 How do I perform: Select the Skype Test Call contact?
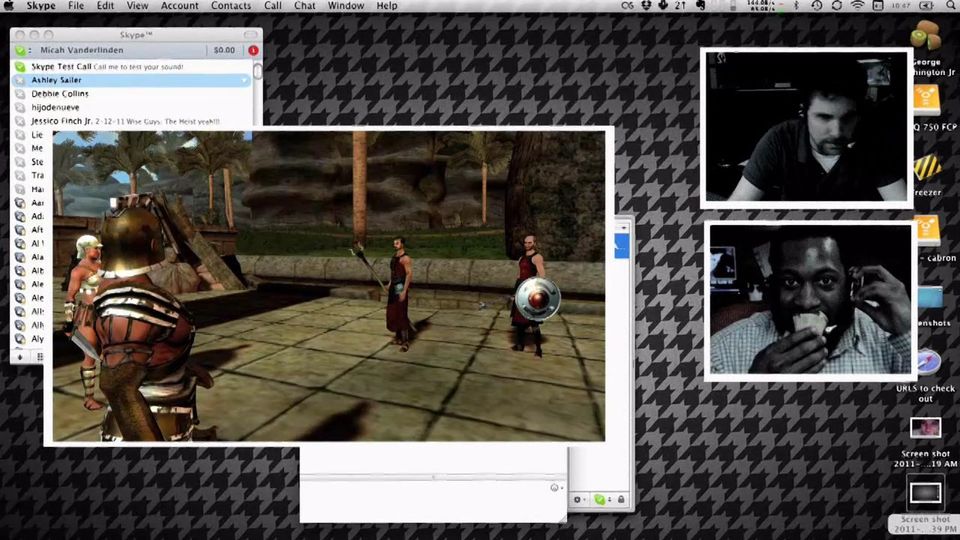click(x=132, y=66)
